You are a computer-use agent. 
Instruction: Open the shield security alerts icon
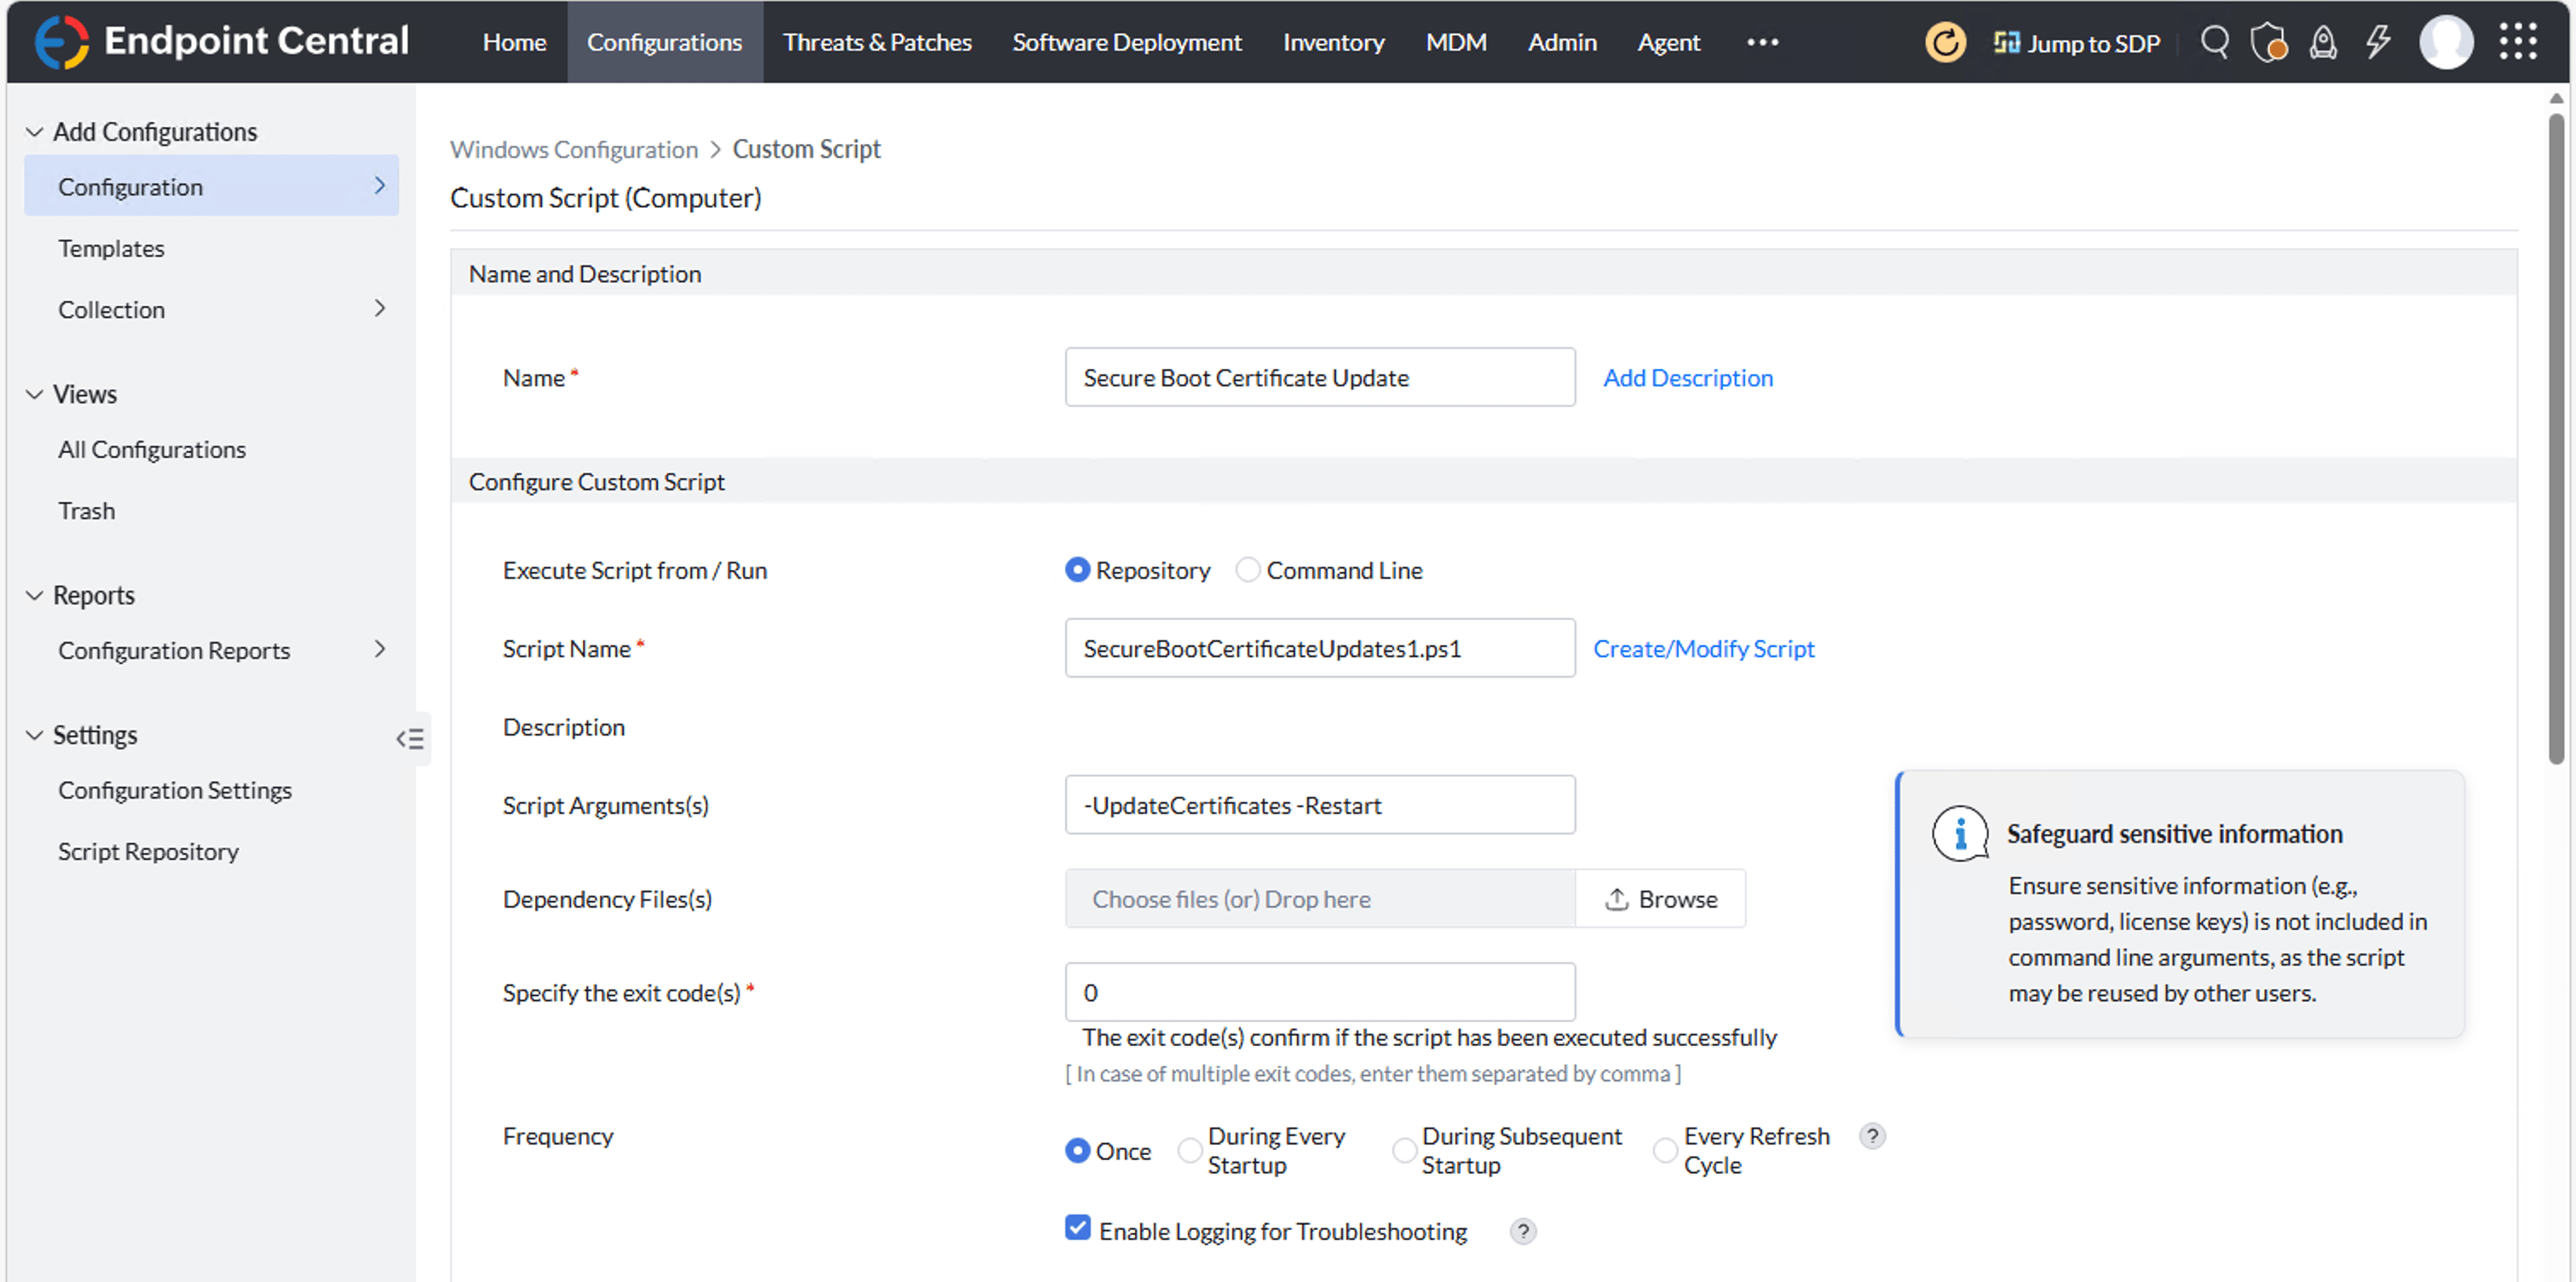2268,42
